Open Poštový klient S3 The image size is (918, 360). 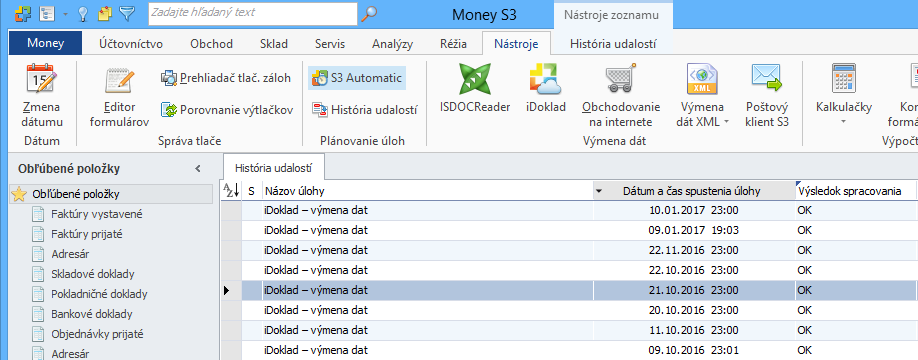pyautogui.click(x=768, y=96)
